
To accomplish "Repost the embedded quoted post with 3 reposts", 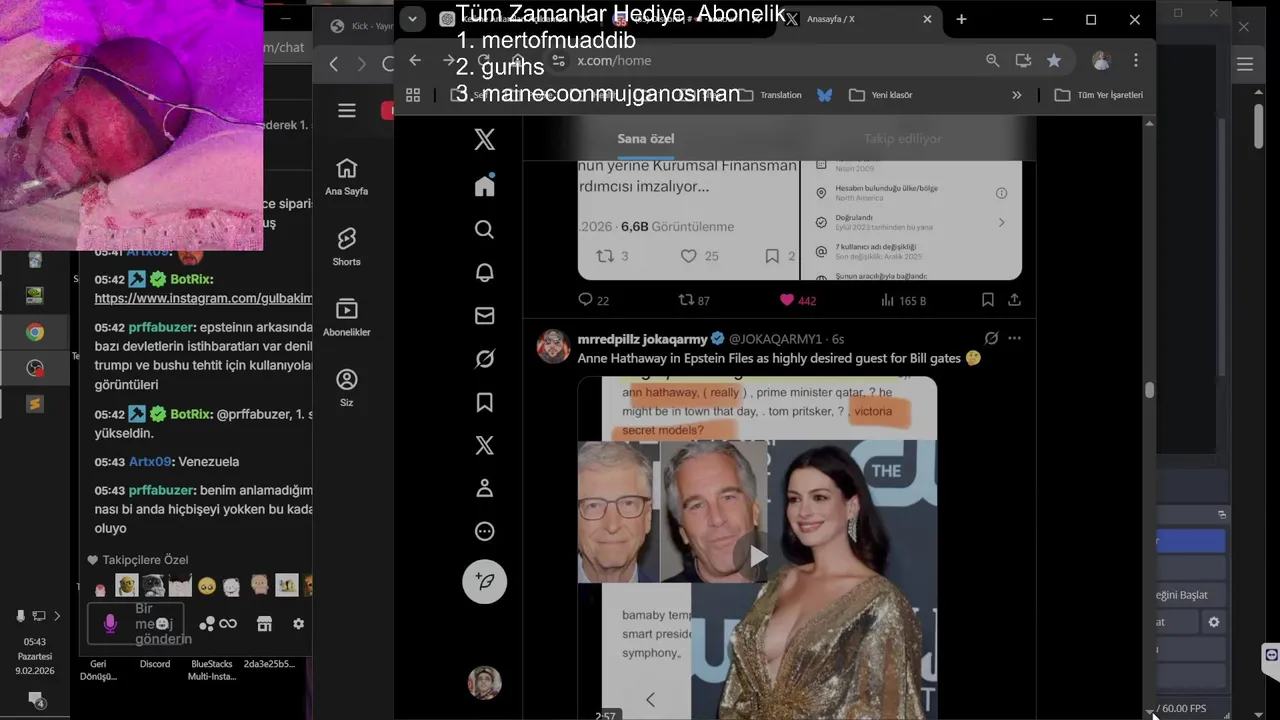I will pos(611,256).
